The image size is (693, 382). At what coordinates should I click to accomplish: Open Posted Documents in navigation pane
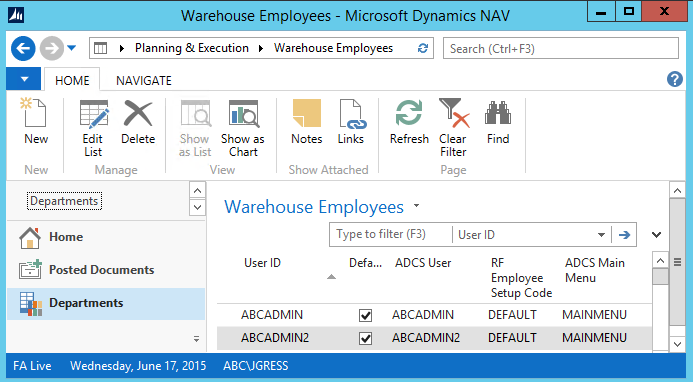coord(106,270)
